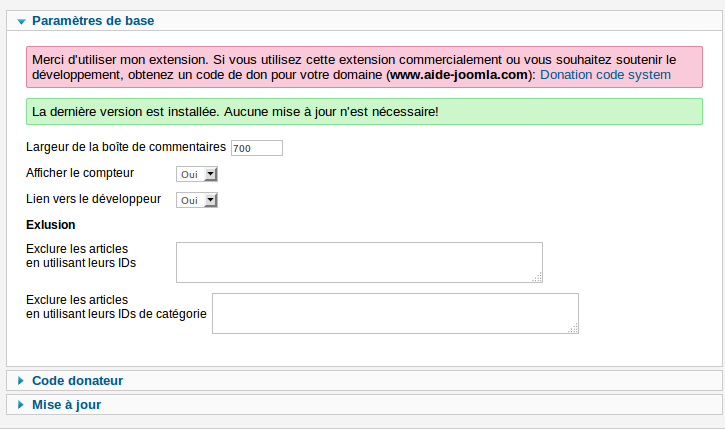The width and height of the screenshot is (725, 433).
Task: Click the Mise à jour triangle icon
Action: pyautogui.click(x=20, y=405)
